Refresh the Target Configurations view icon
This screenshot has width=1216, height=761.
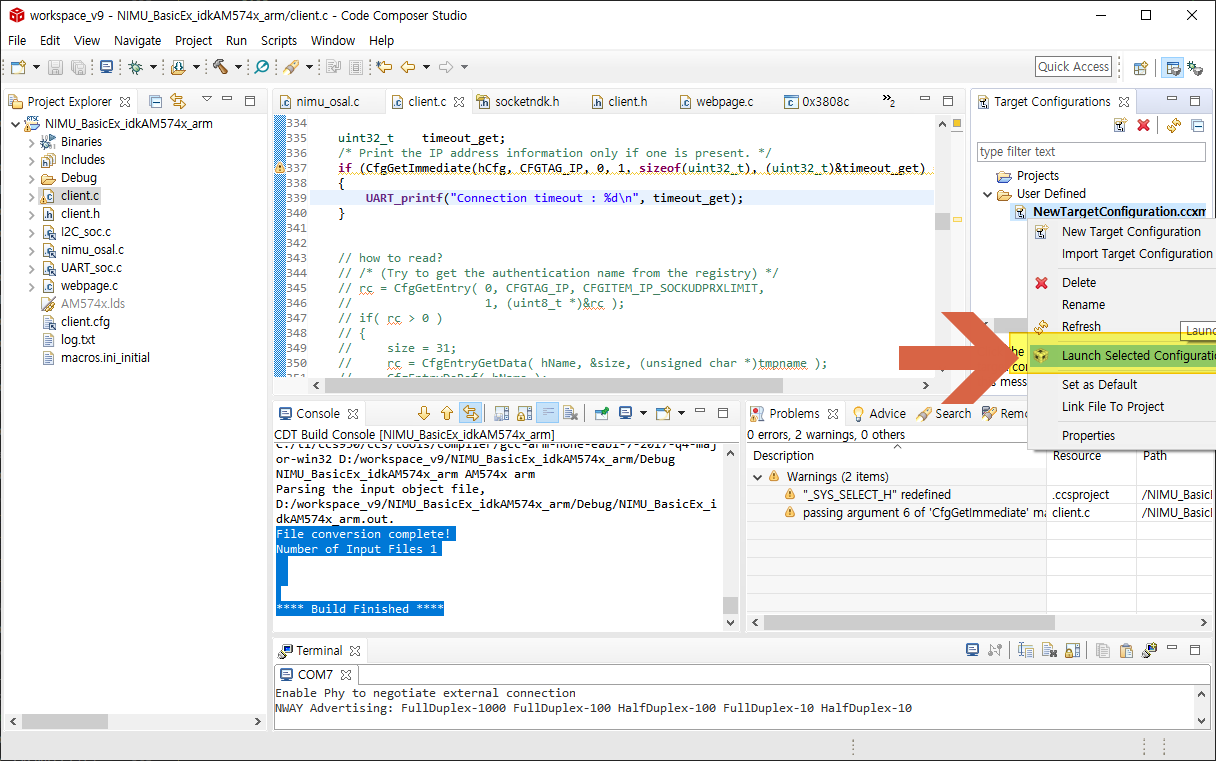[x=1174, y=125]
